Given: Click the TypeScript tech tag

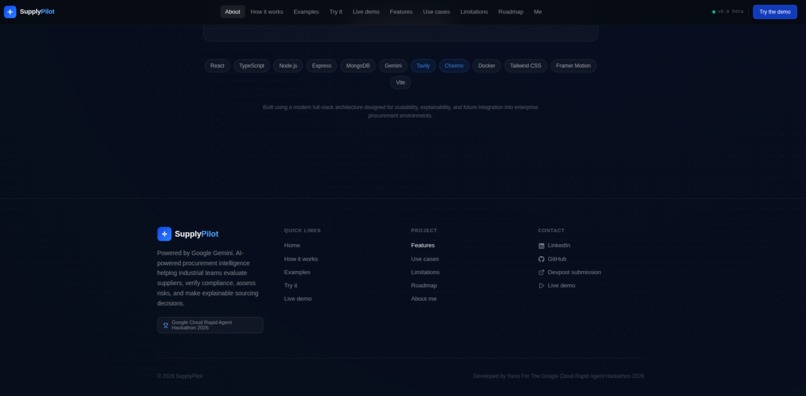Looking at the screenshot, I should click(x=252, y=66).
